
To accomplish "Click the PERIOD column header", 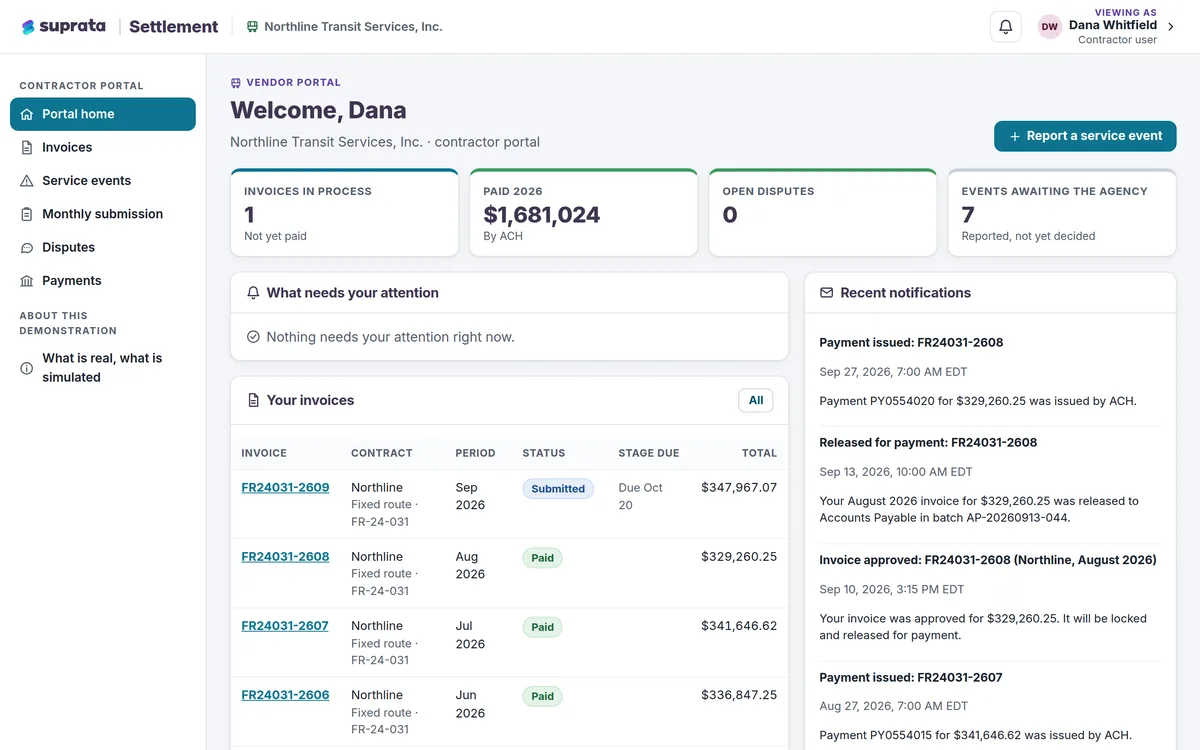I will [475, 453].
